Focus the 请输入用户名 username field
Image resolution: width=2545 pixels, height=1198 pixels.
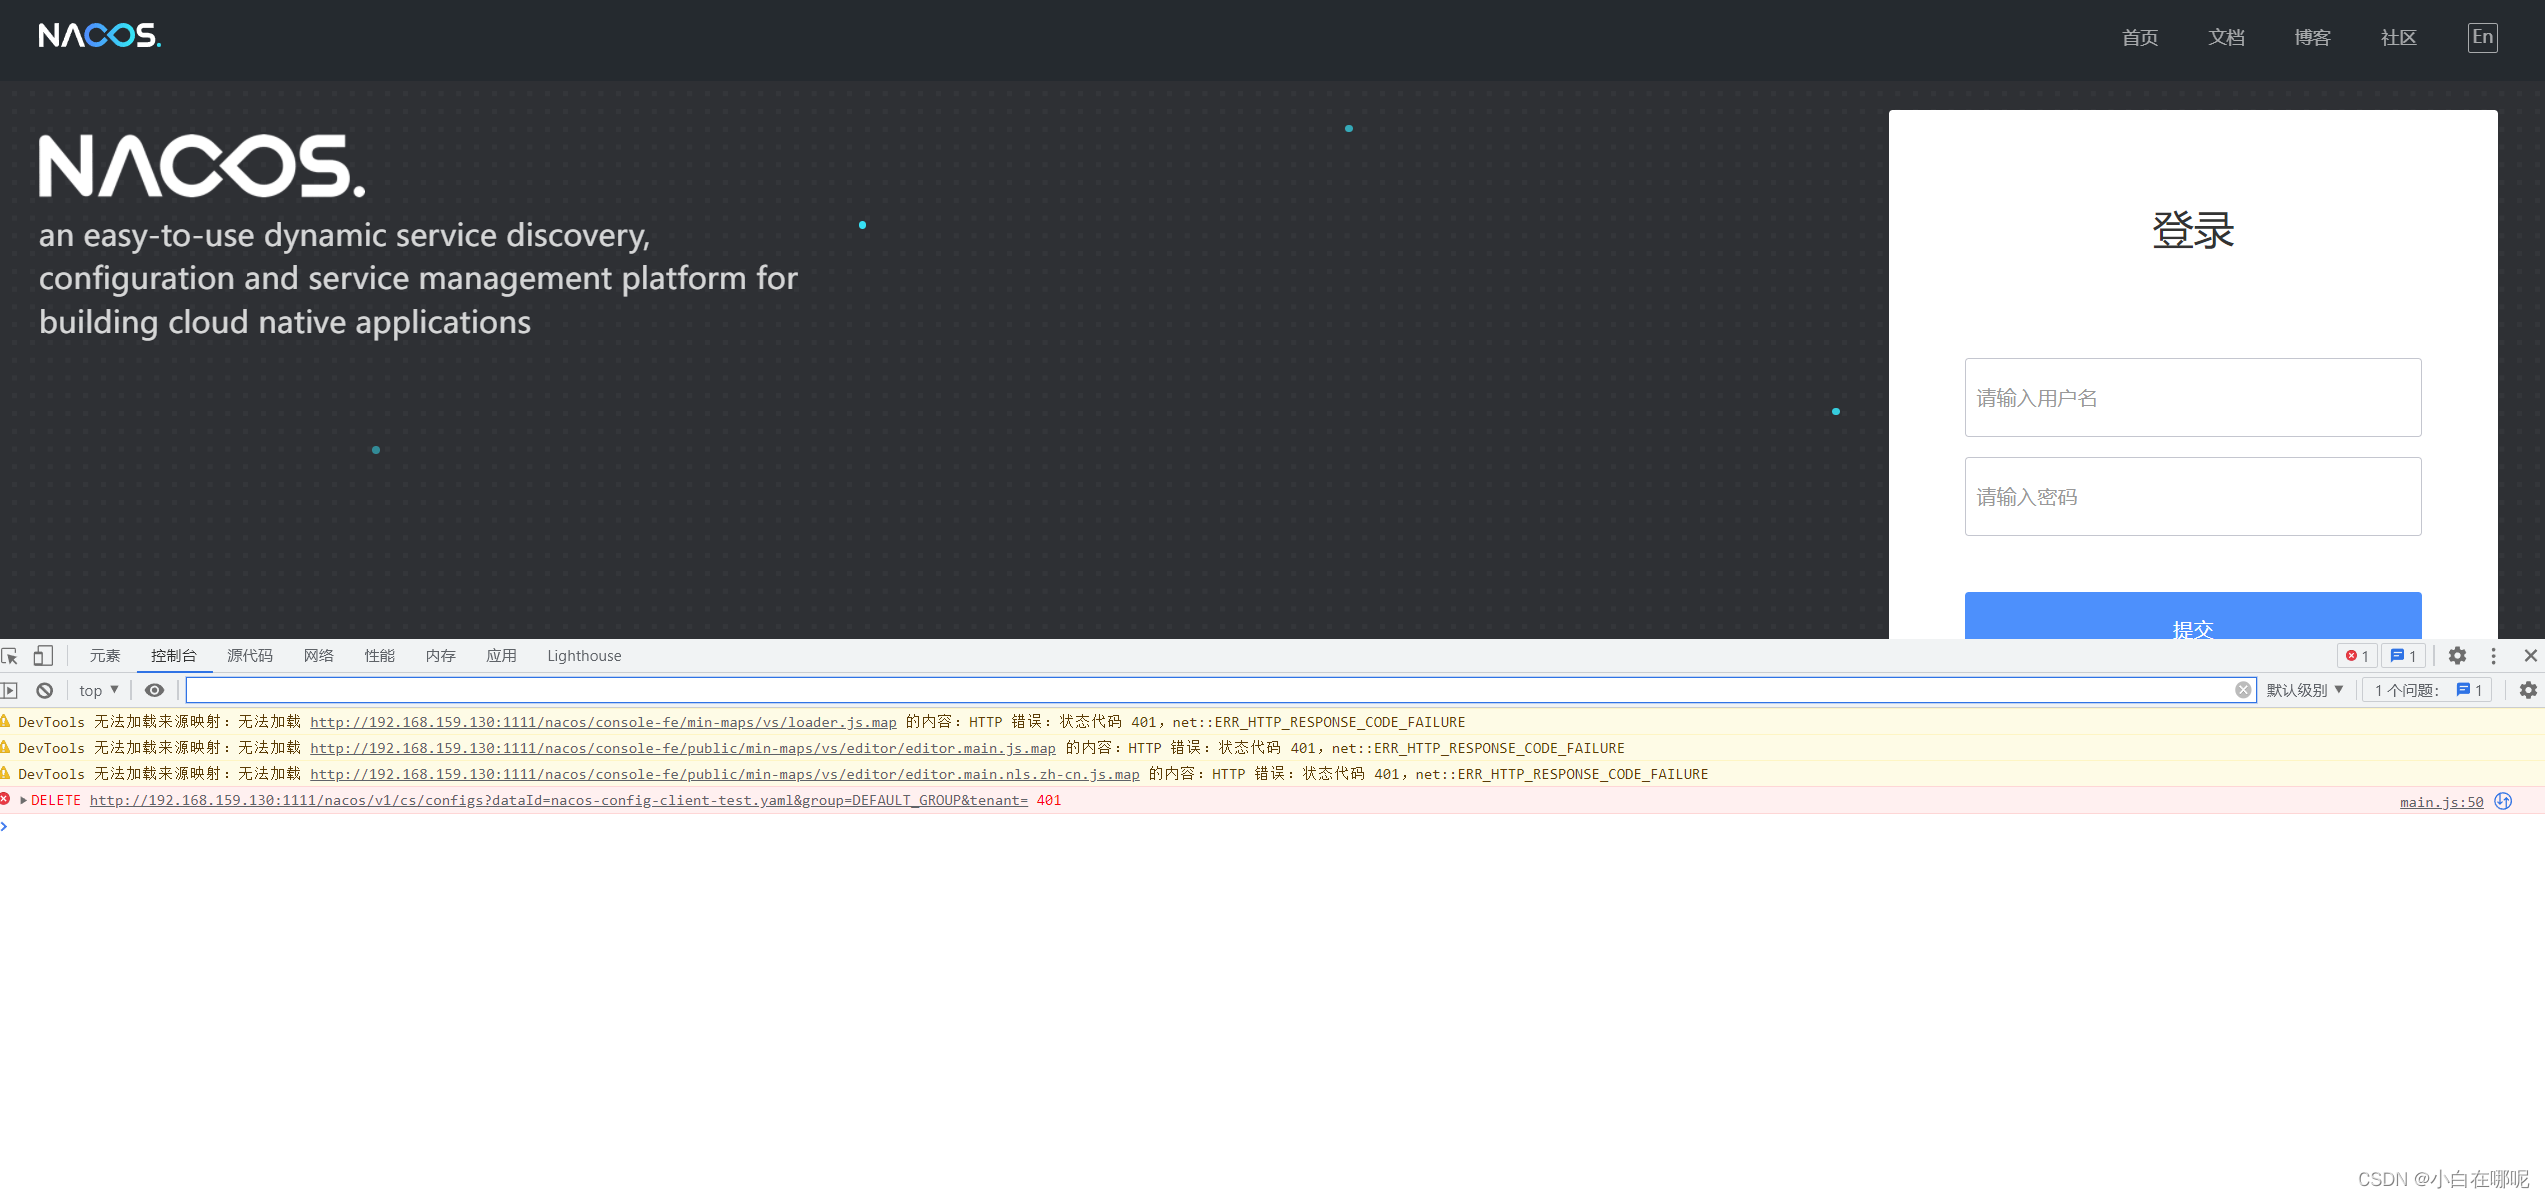click(x=2192, y=397)
